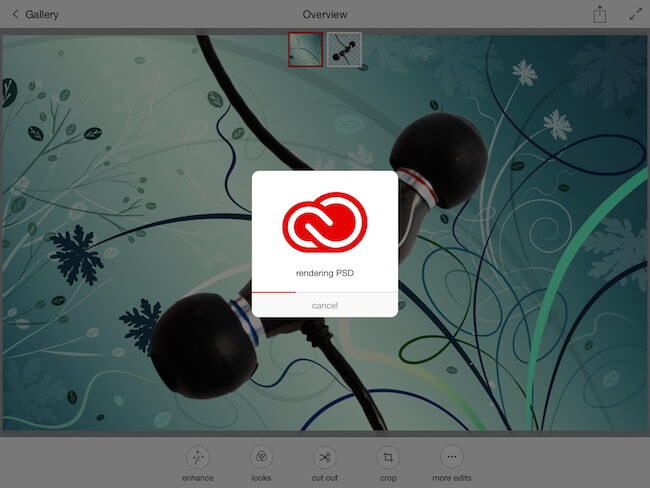Open the looks filters tool
The image size is (650, 488).
click(x=261, y=464)
